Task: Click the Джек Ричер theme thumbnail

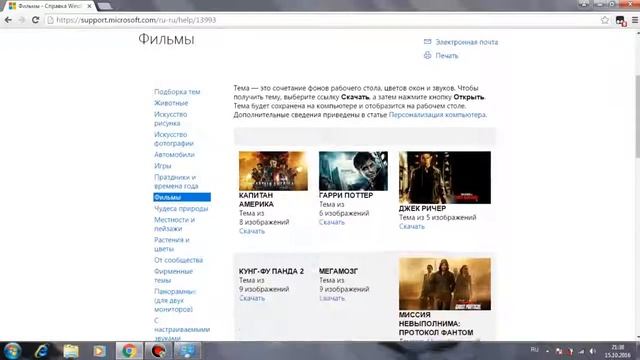Action: [444, 177]
